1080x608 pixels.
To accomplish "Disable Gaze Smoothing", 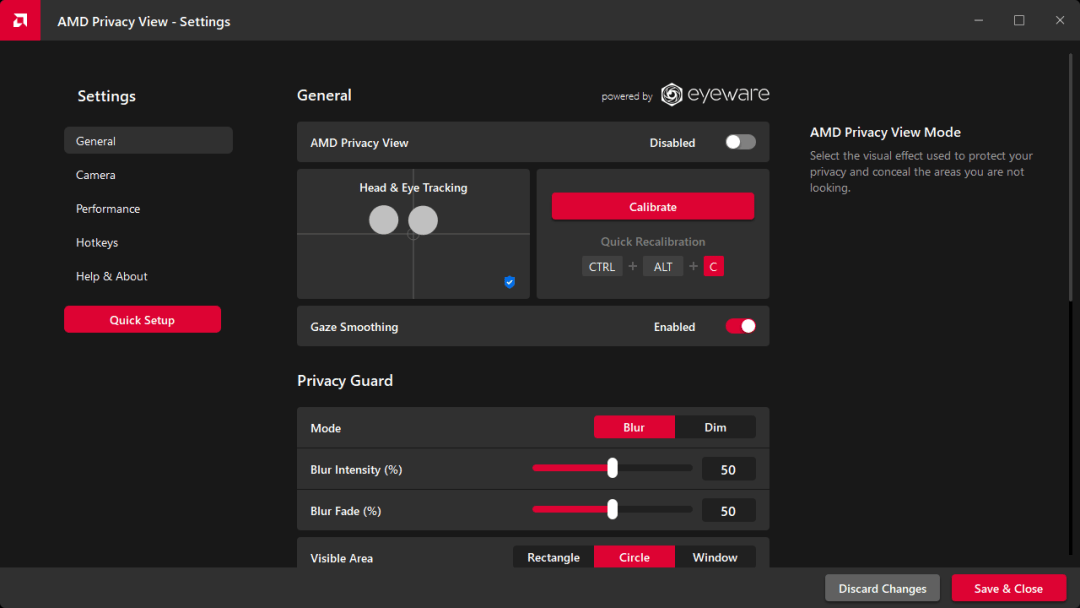I will pos(740,326).
